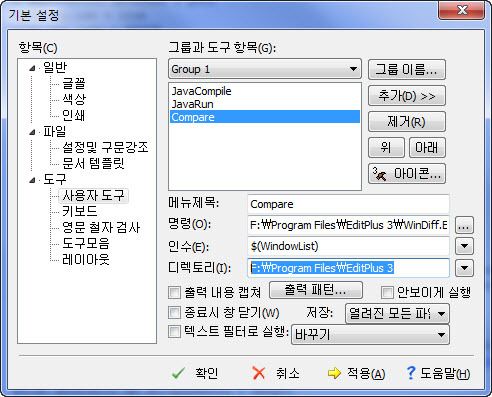Select 문서 템플릿 tree item
The width and height of the screenshot is (492, 397).
click(x=93, y=163)
